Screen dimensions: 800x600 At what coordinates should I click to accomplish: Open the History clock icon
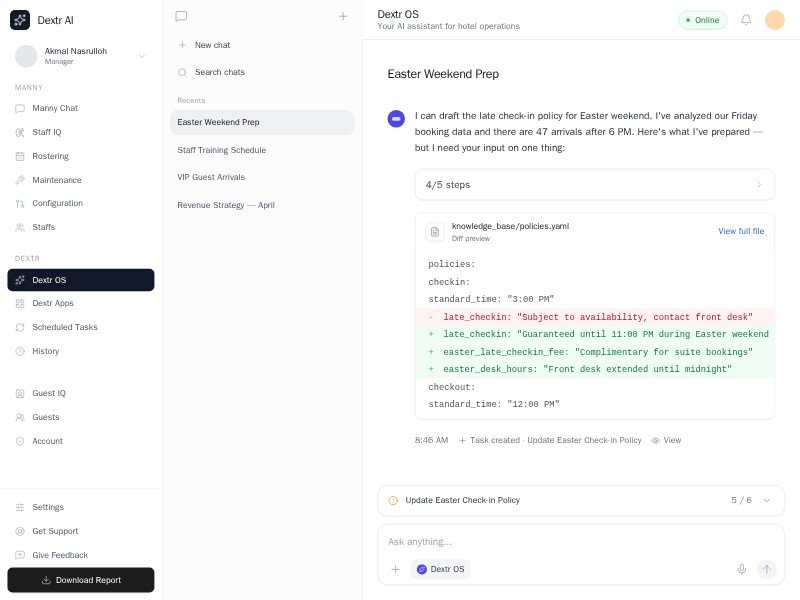(x=20, y=351)
